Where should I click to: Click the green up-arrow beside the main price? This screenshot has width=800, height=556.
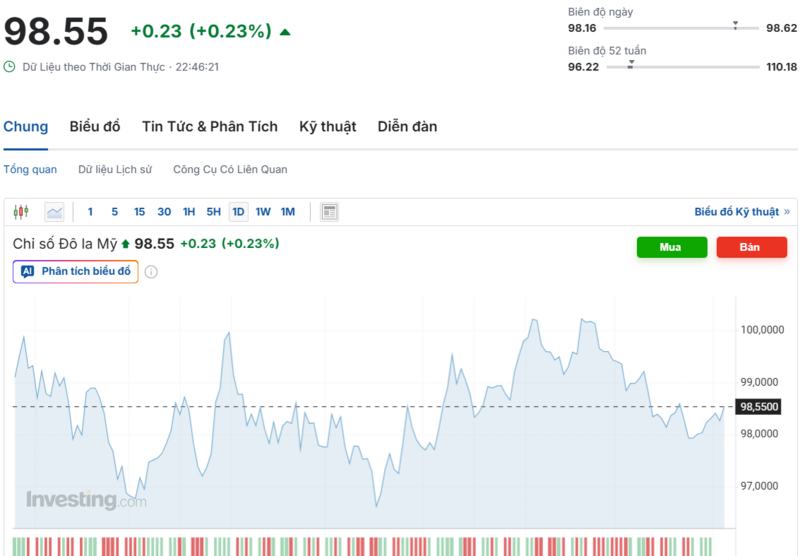coord(286,32)
